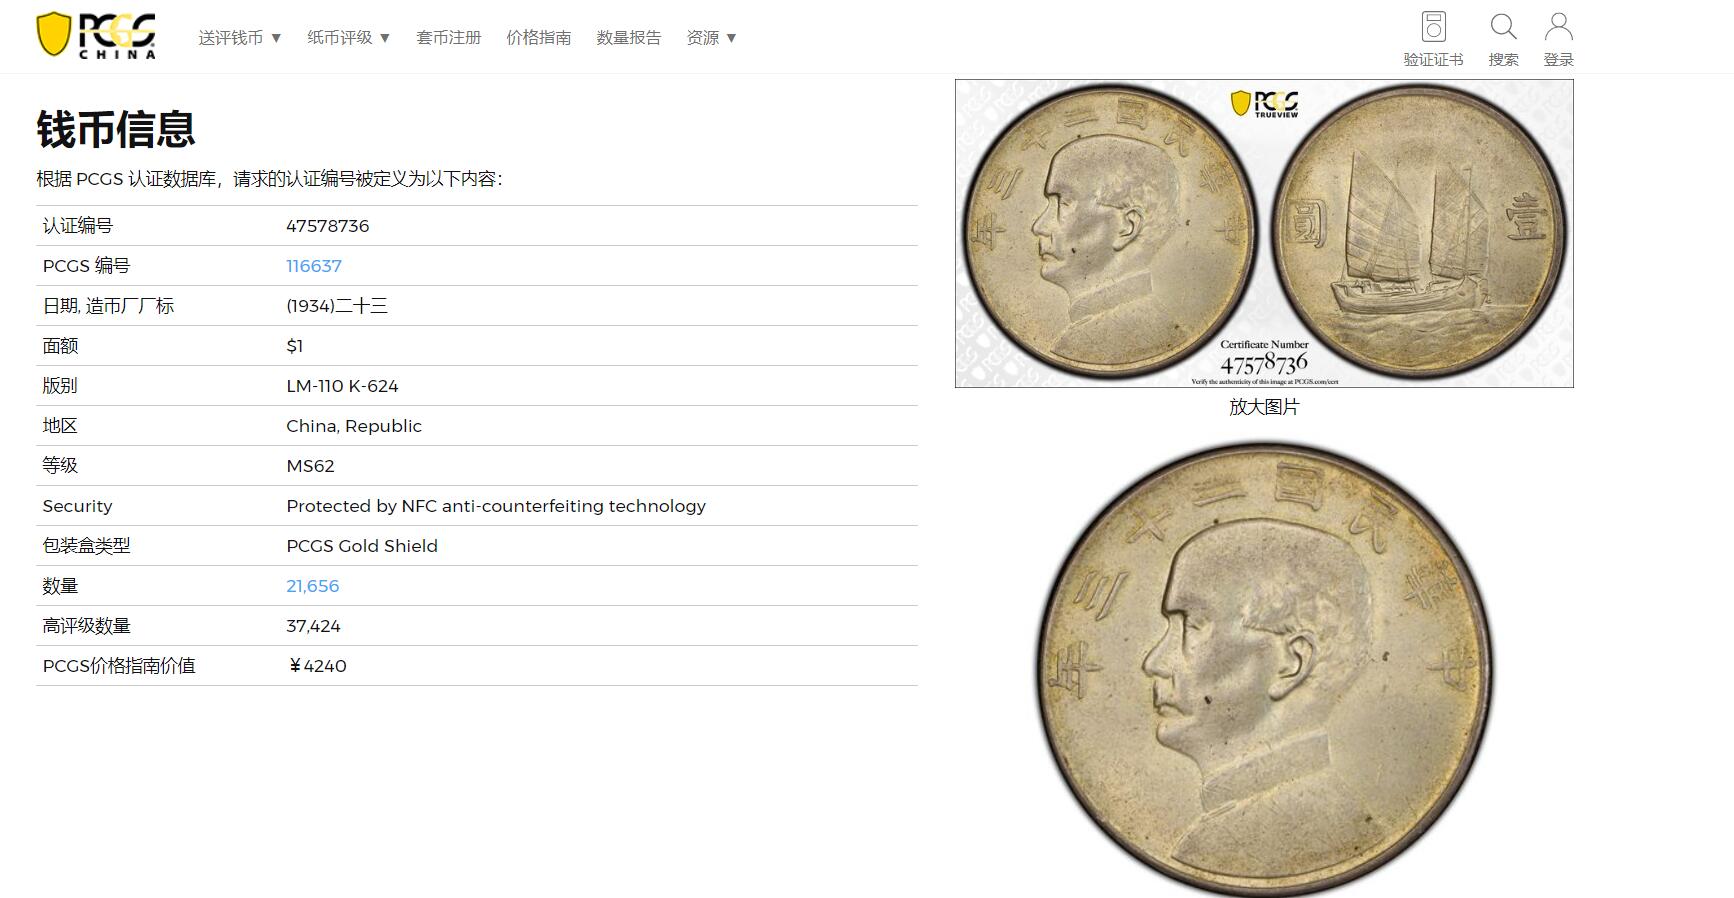Image resolution: width=1734 pixels, height=898 pixels.
Task: Open the 套币注册 menu item
Action: [449, 38]
